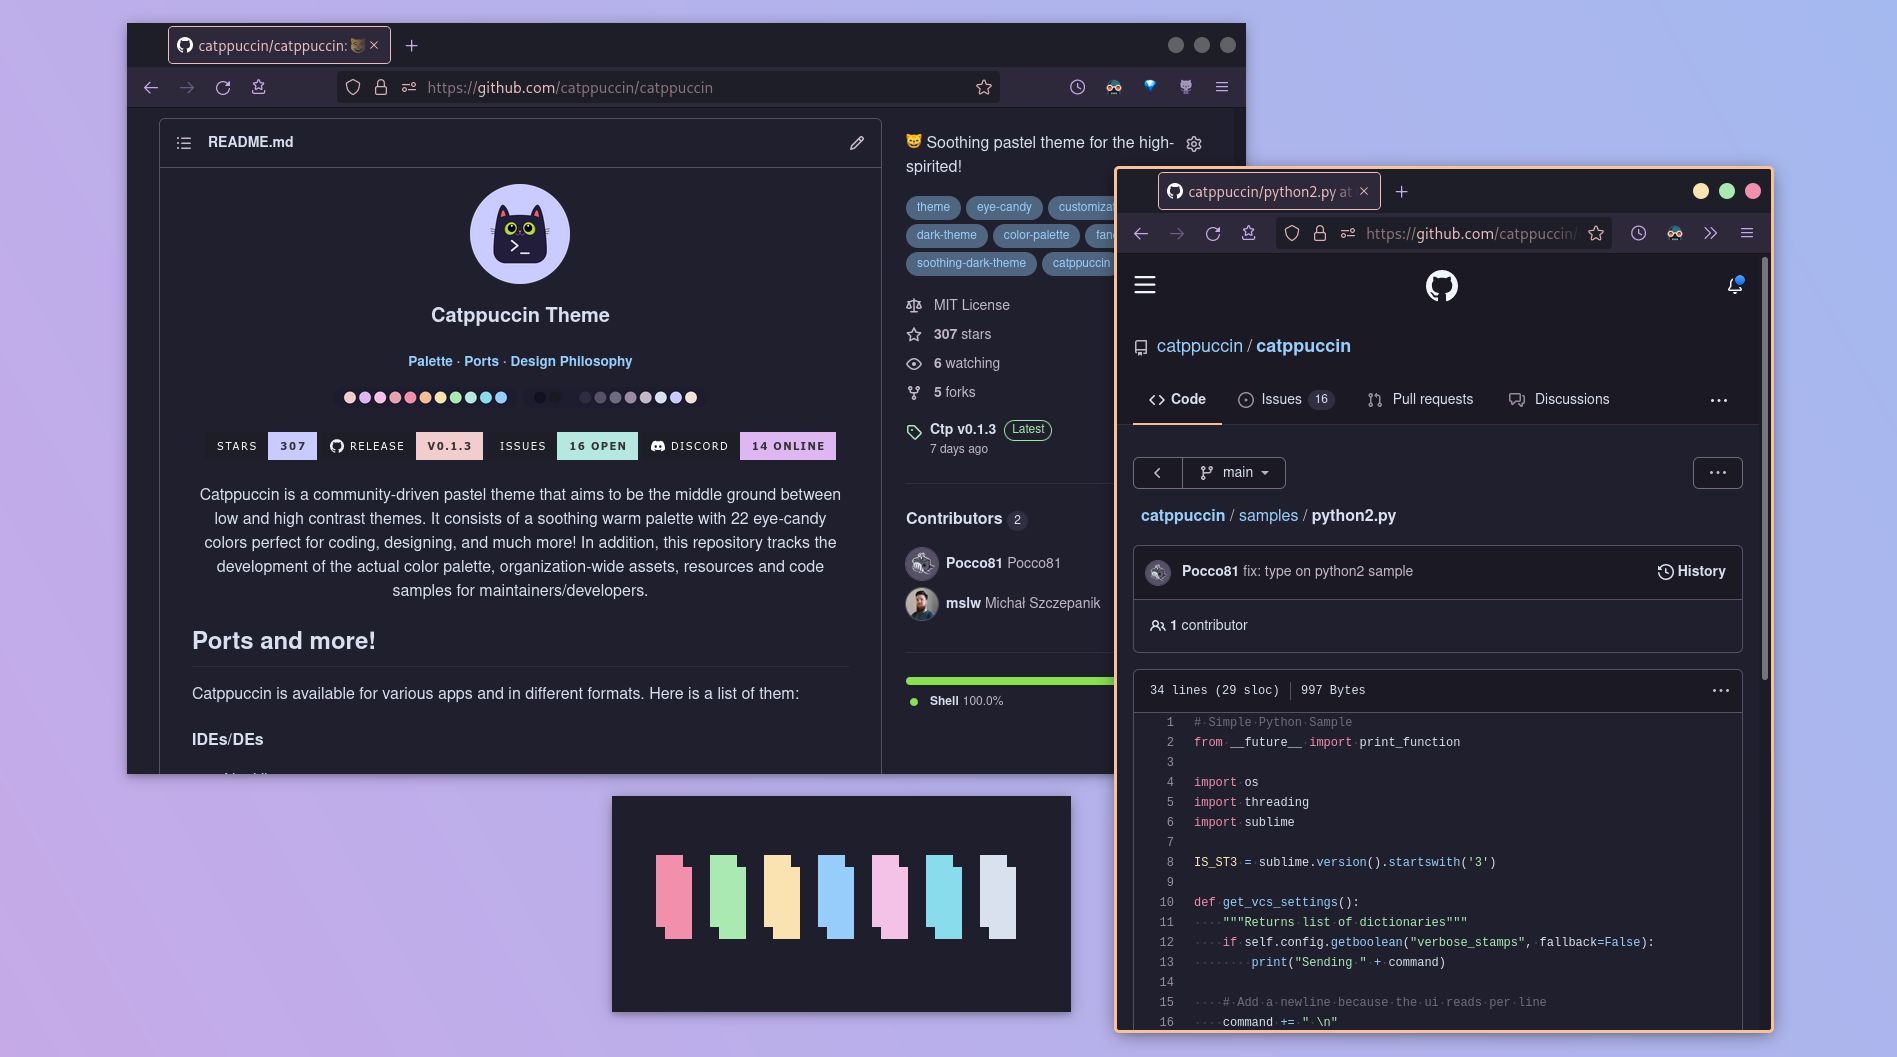Bookmark star in right window's address bar
This screenshot has width=1897, height=1057.
click(x=1596, y=234)
